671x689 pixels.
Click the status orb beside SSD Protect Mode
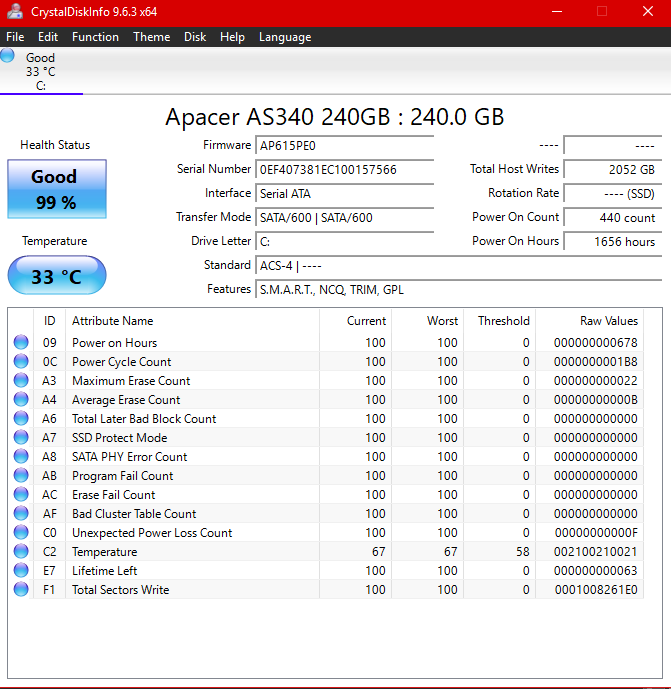(x=21, y=438)
